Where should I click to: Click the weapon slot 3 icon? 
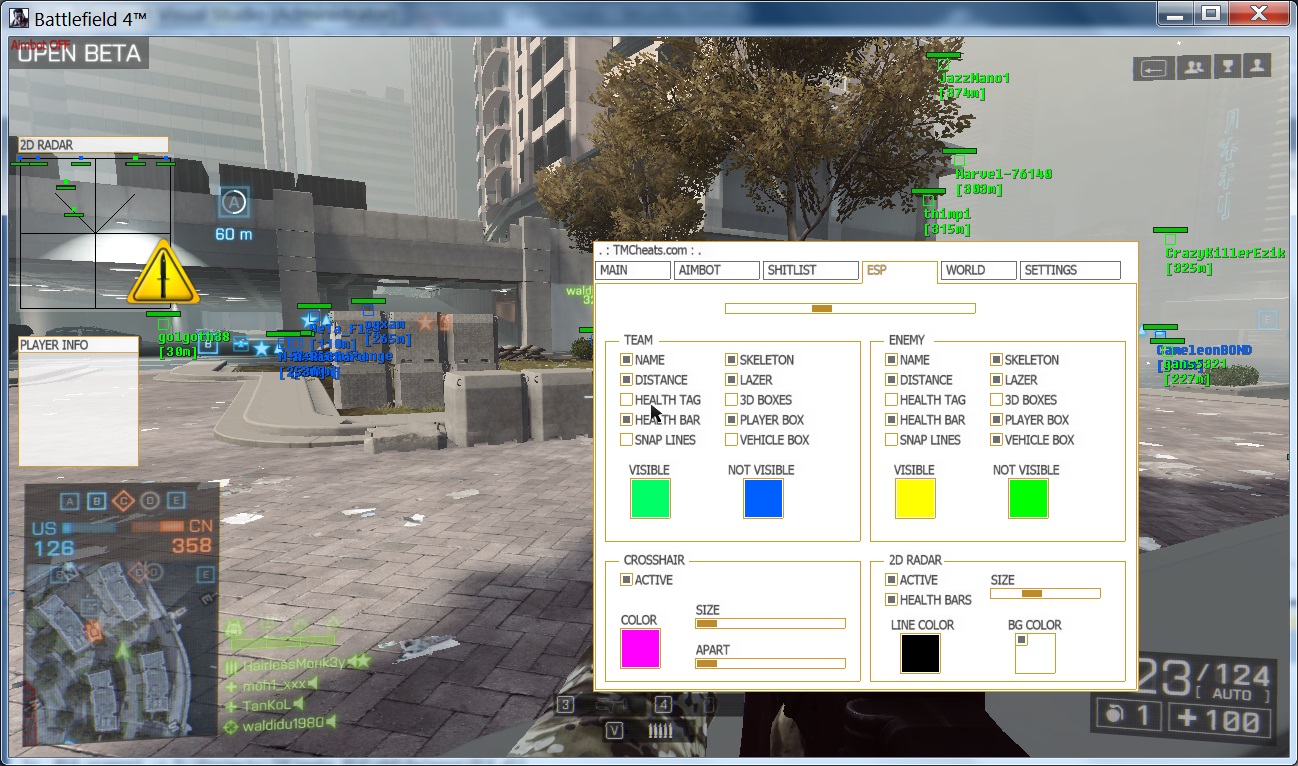(565, 705)
